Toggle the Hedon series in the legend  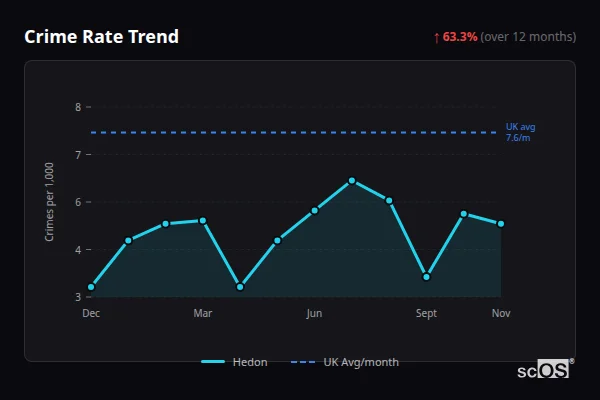tap(234, 362)
